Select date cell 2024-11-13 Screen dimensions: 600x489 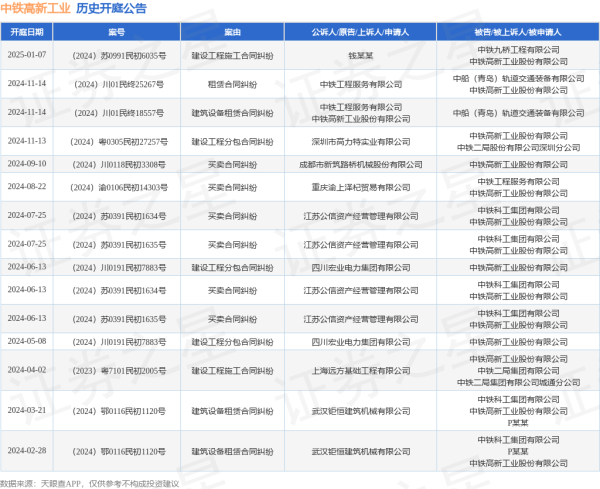pos(27,141)
